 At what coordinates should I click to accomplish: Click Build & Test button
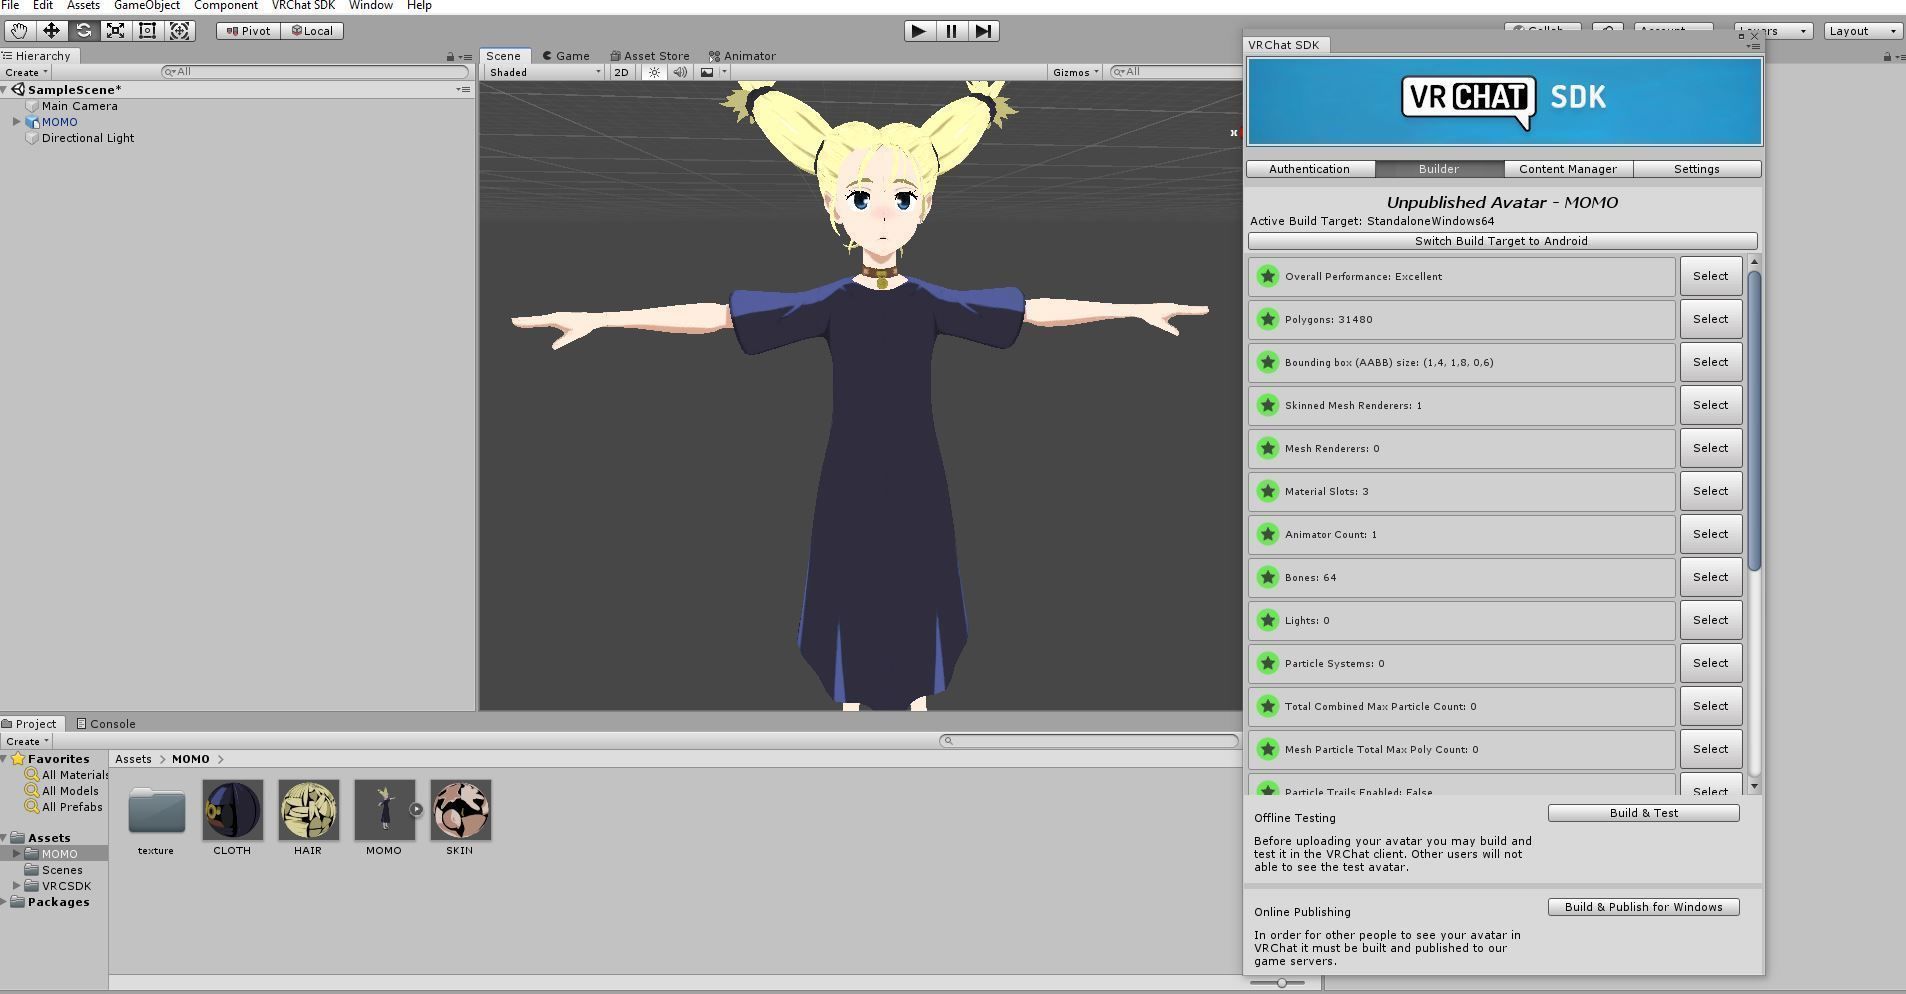(x=1644, y=813)
